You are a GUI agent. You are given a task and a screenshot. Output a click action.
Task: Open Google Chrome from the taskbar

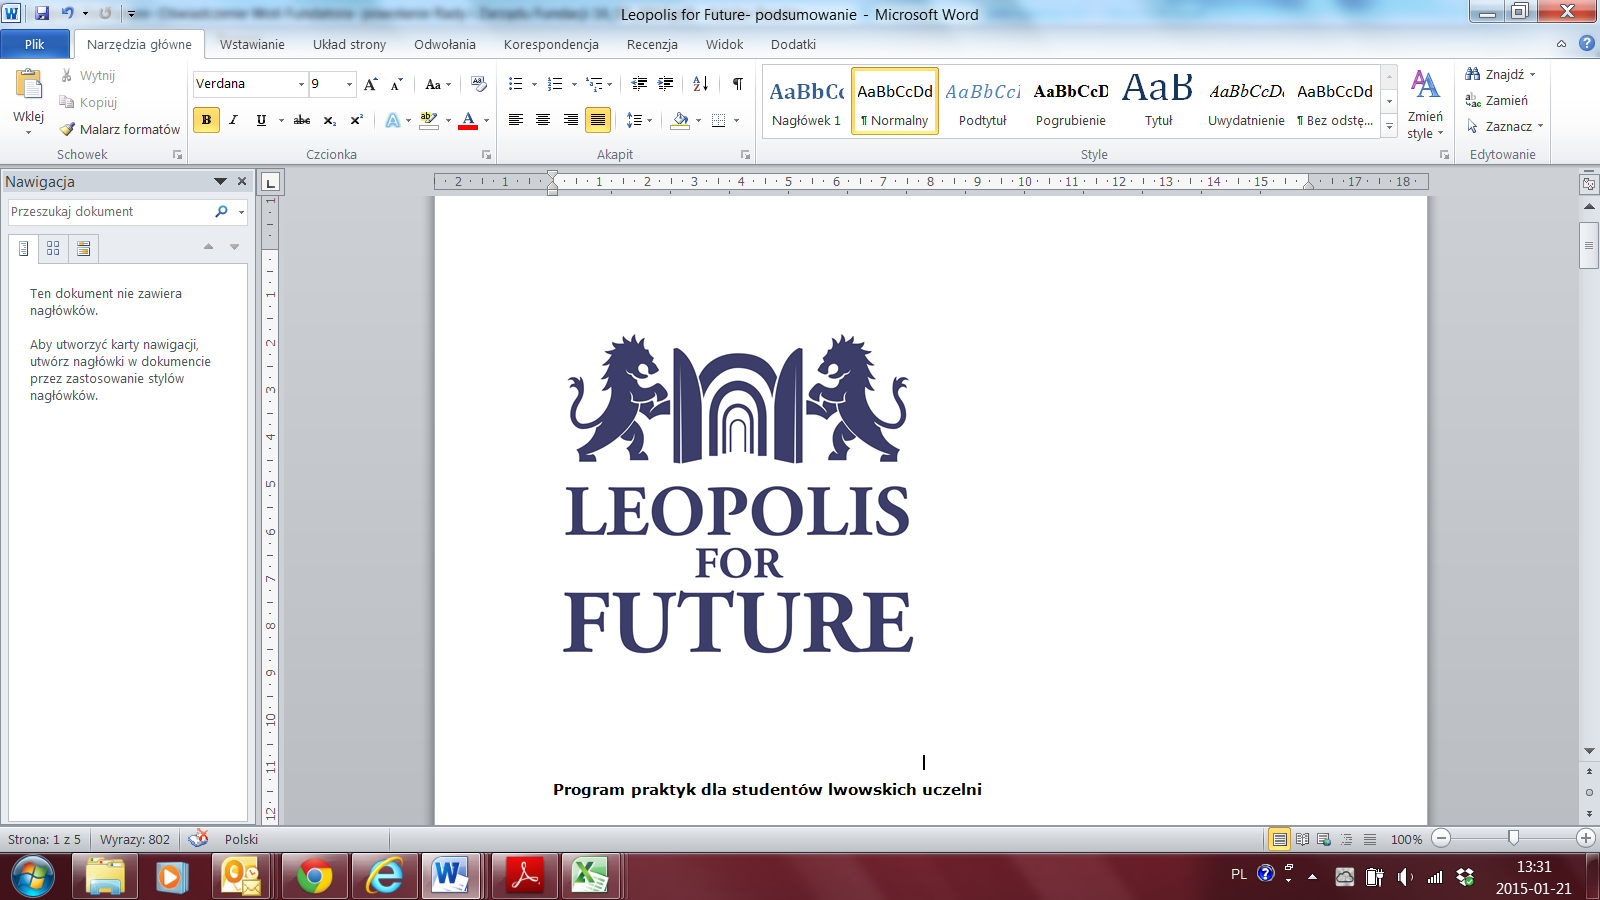tap(315, 877)
